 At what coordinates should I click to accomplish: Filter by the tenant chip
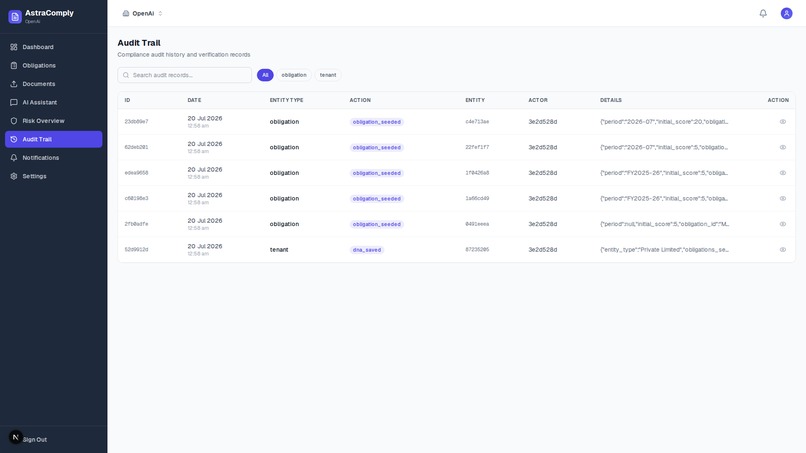(328, 75)
